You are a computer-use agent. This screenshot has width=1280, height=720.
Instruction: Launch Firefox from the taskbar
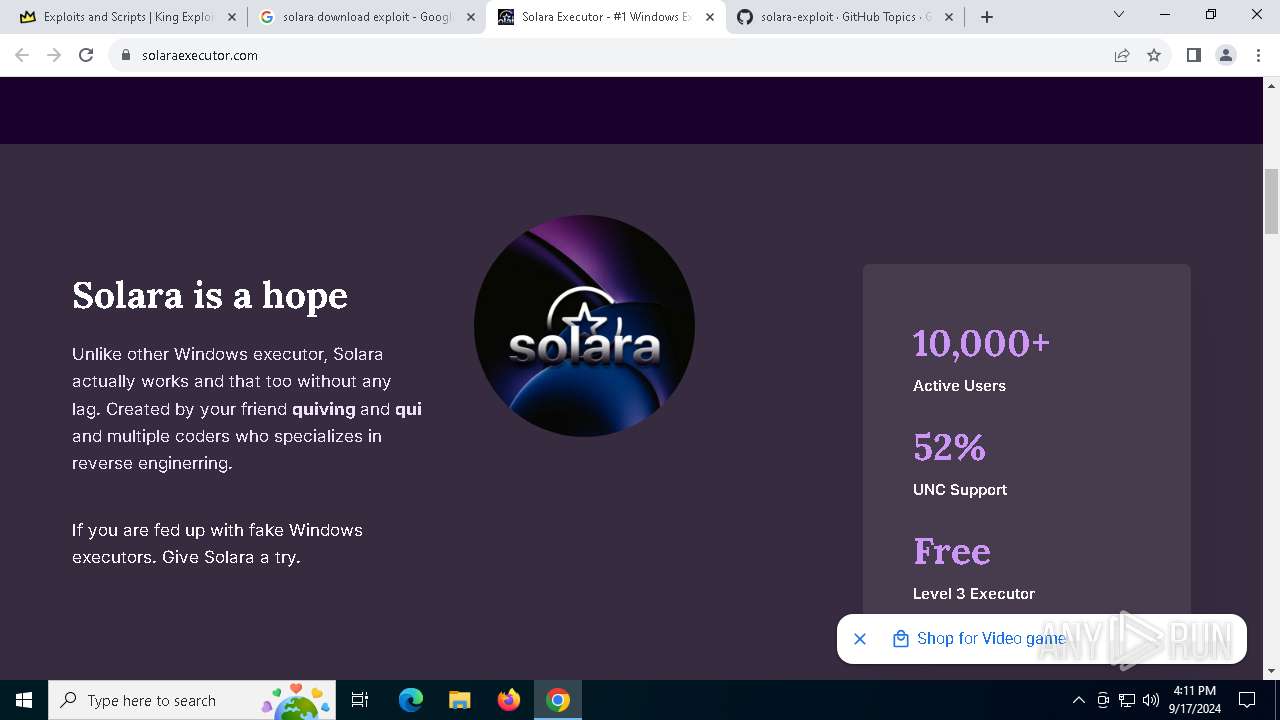(508, 700)
